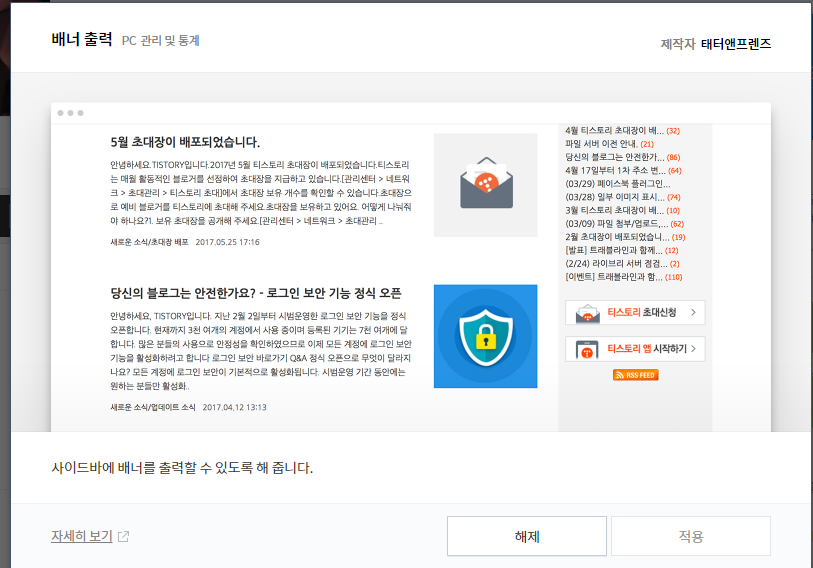Click sidebar item [발표] 트래블라인과 함께...
This screenshot has height=568, width=813.
614,251
